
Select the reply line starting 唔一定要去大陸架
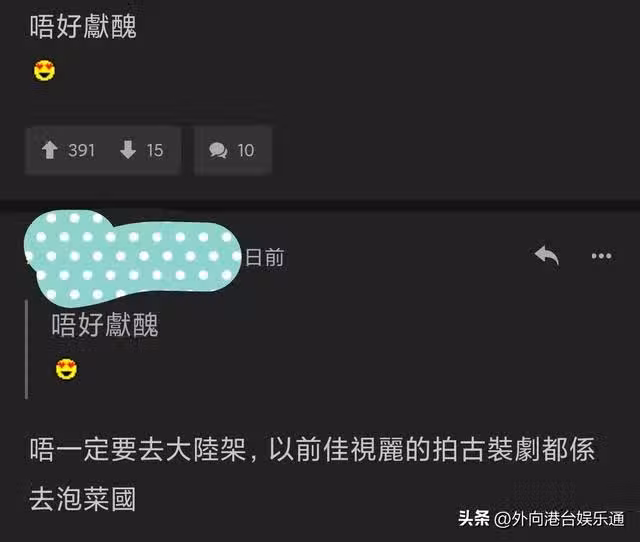pos(312,449)
